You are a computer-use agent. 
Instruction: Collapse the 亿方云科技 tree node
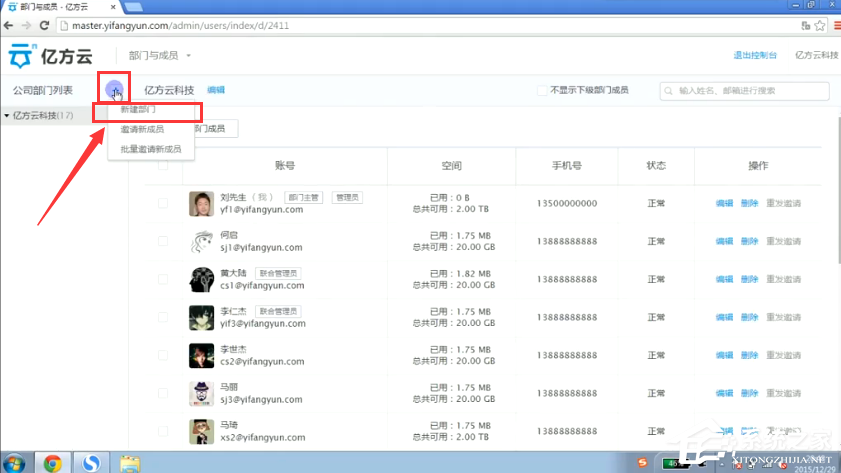[x=7, y=116]
